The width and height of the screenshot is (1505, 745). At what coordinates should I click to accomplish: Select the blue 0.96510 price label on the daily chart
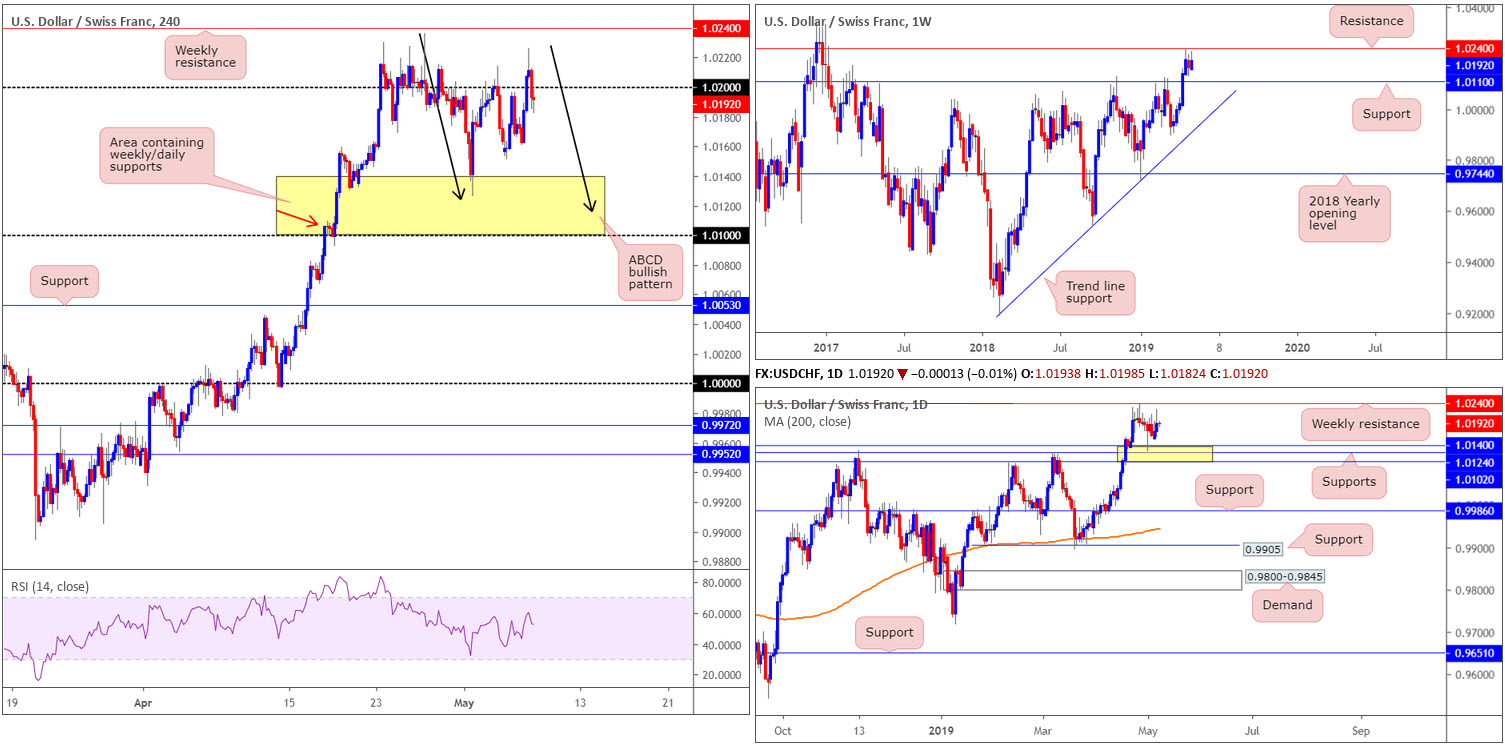click(1473, 653)
